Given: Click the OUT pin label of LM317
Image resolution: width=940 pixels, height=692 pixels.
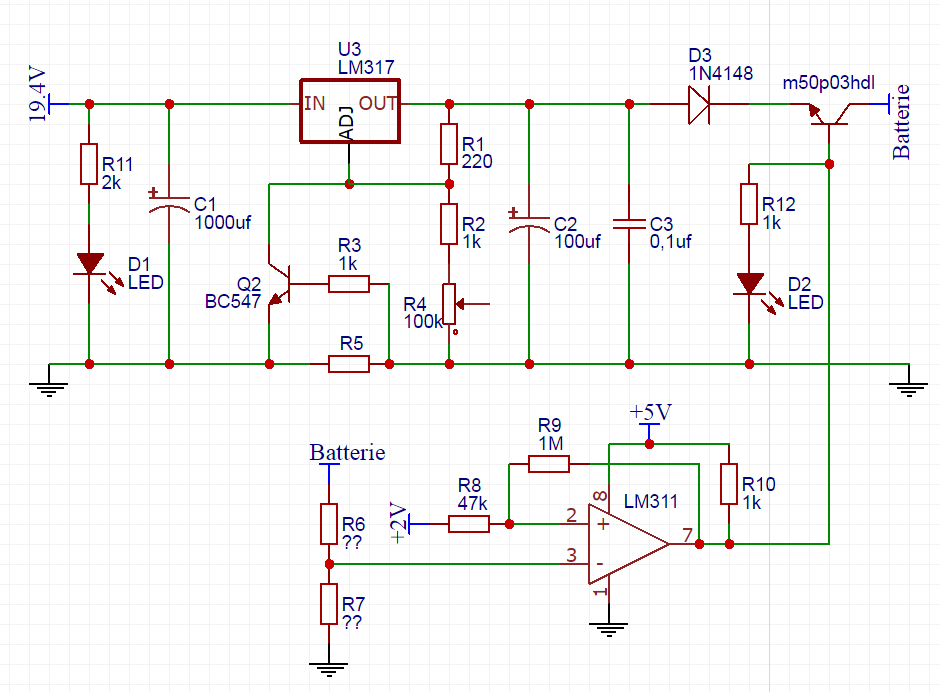Looking at the screenshot, I should click(x=377, y=104).
